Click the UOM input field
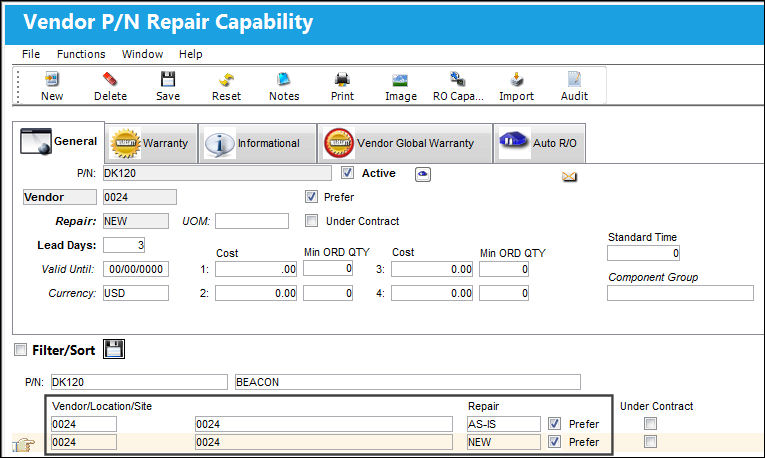Viewport: 765px width, 458px height. point(252,221)
